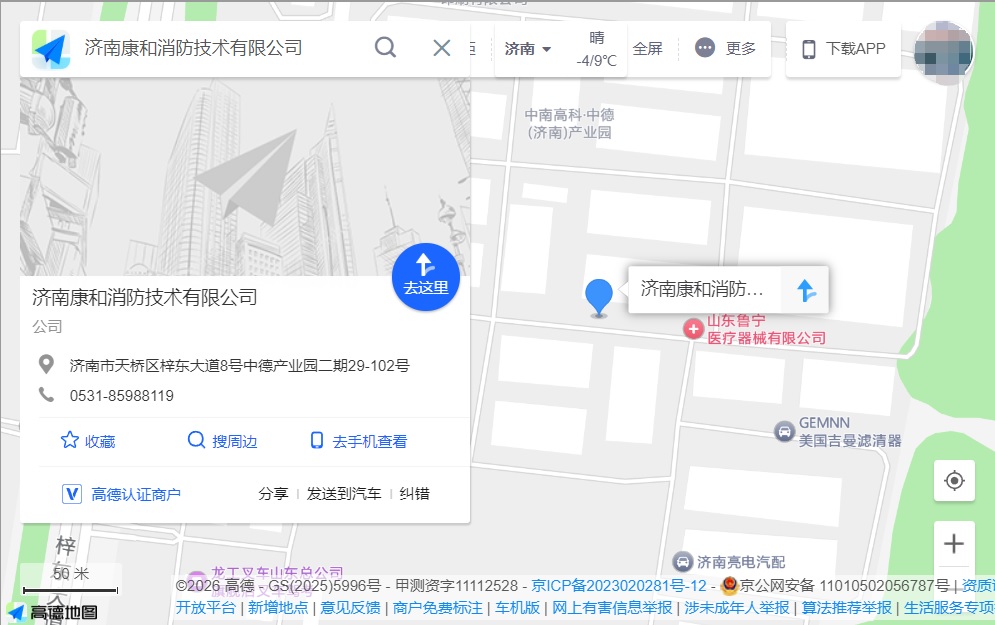Image resolution: width=995 pixels, height=625 pixels.
Task: Select 搜周边 nearby search
Action: 222,441
